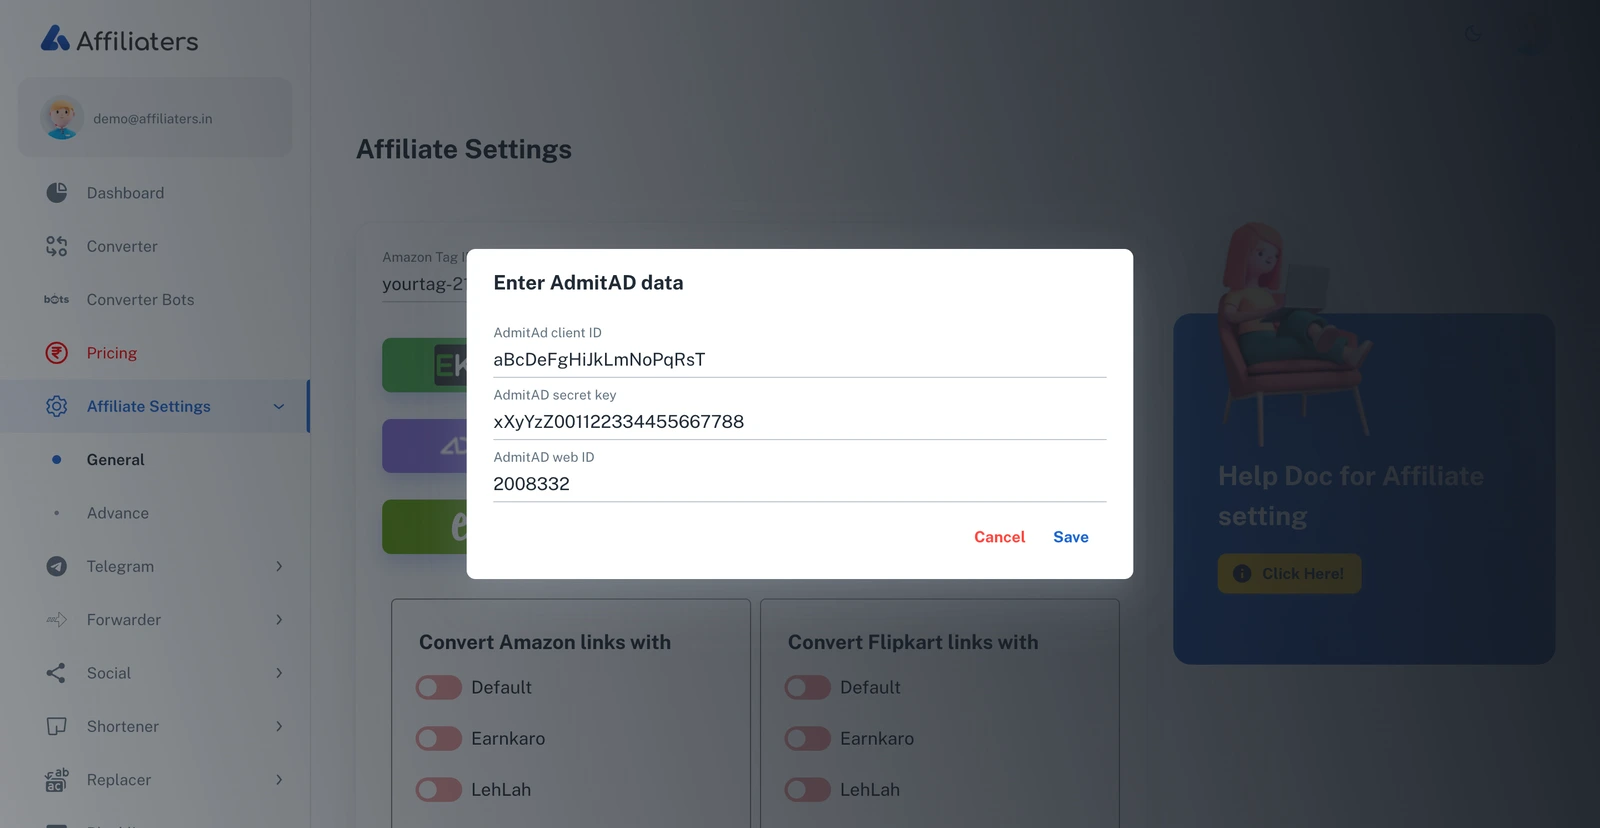This screenshot has height=828, width=1600.
Task: Save the AdmitAD data
Action: pos(1070,537)
